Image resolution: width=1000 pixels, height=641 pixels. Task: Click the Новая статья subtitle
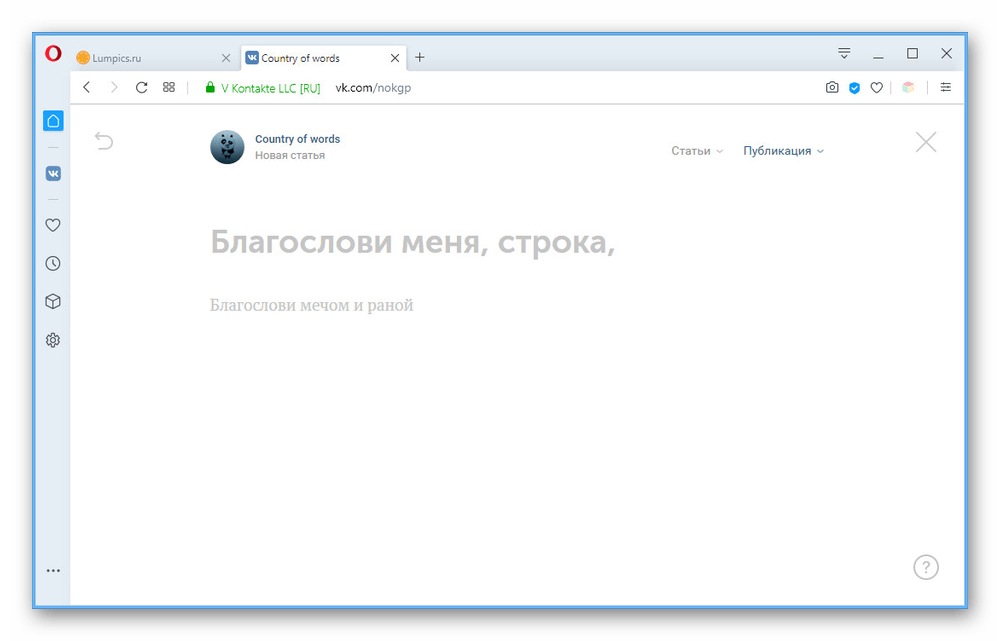(290, 156)
